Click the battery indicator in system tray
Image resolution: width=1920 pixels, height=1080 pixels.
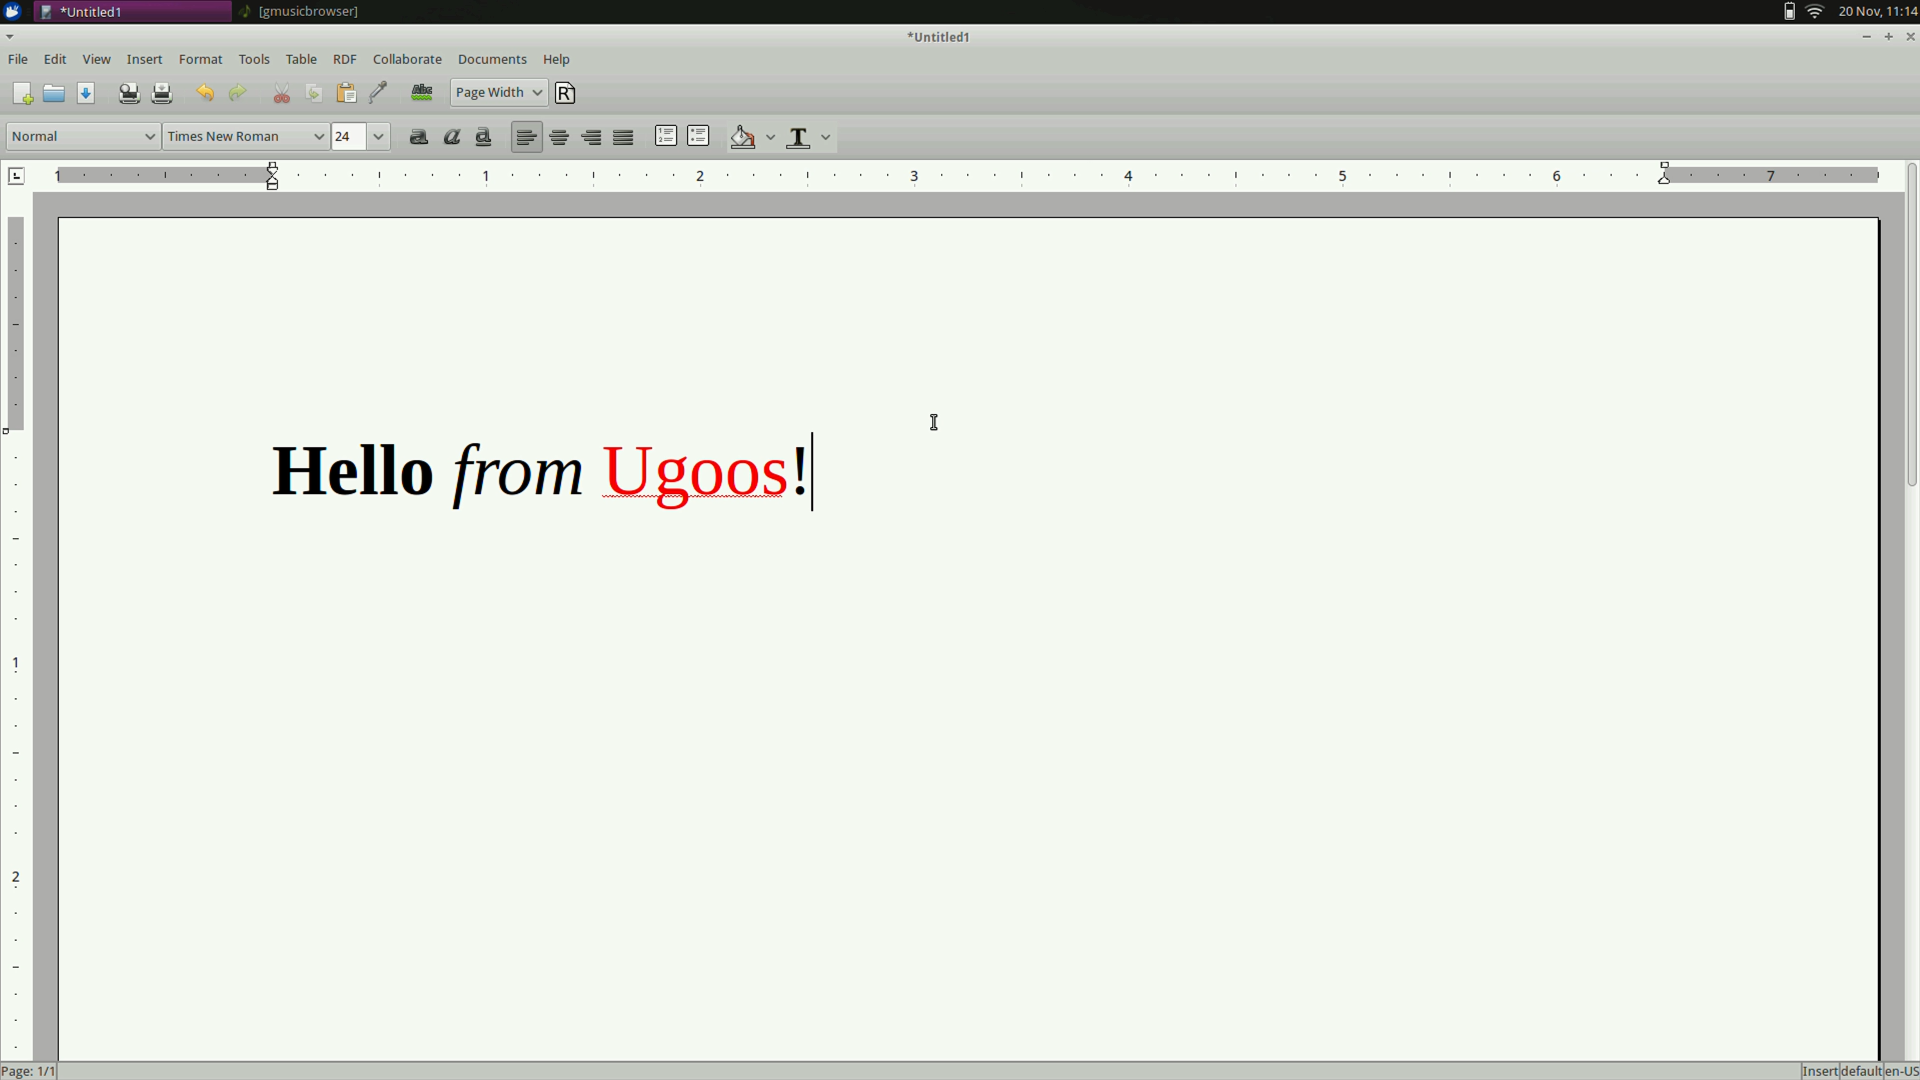tap(1790, 12)
